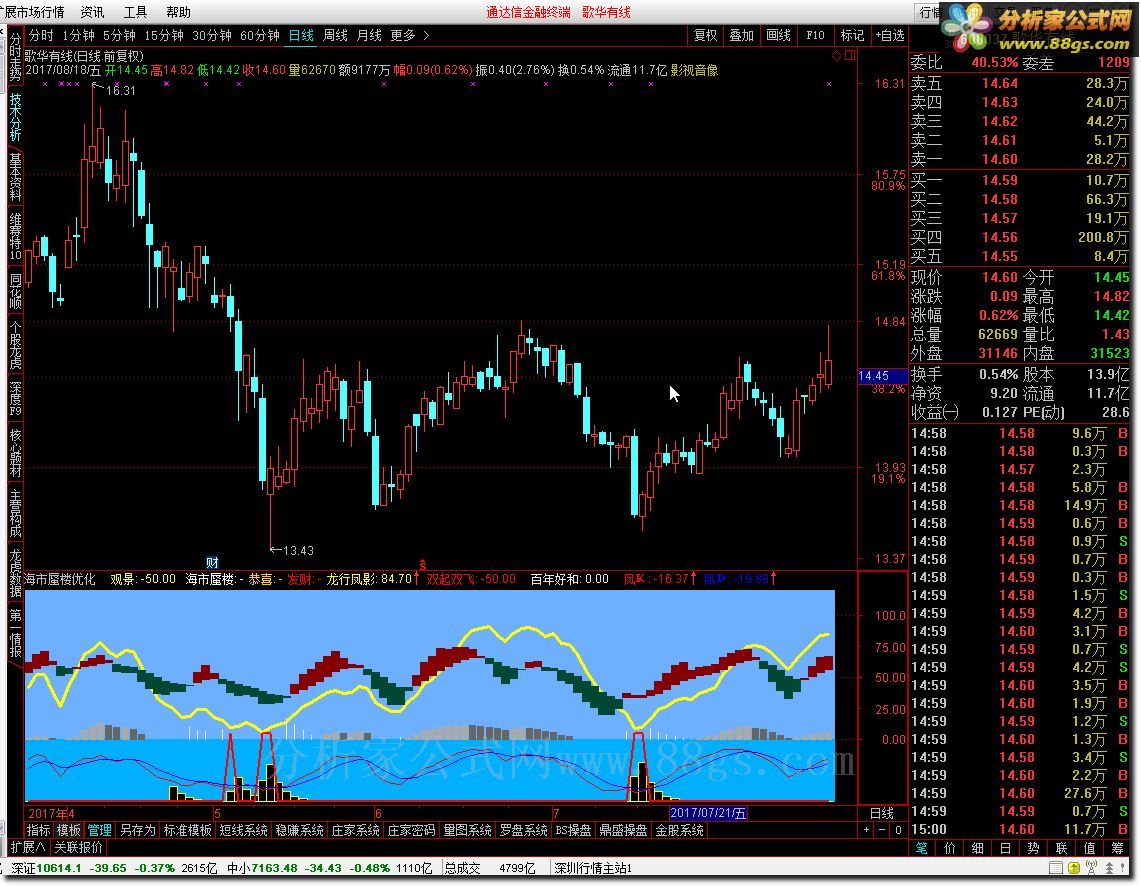Switch to the 30分钟 timeframe tab

click(x=212, y=35)
